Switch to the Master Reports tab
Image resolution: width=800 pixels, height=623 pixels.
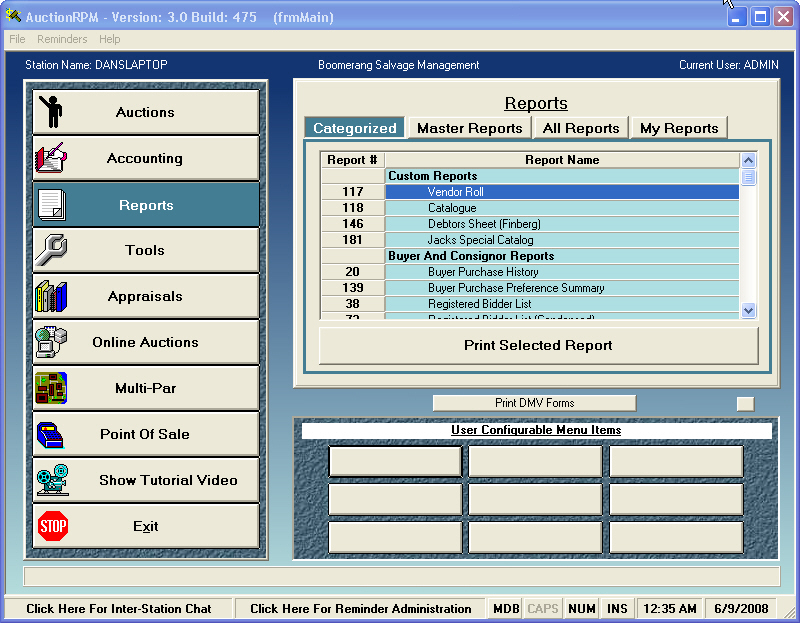470,128
